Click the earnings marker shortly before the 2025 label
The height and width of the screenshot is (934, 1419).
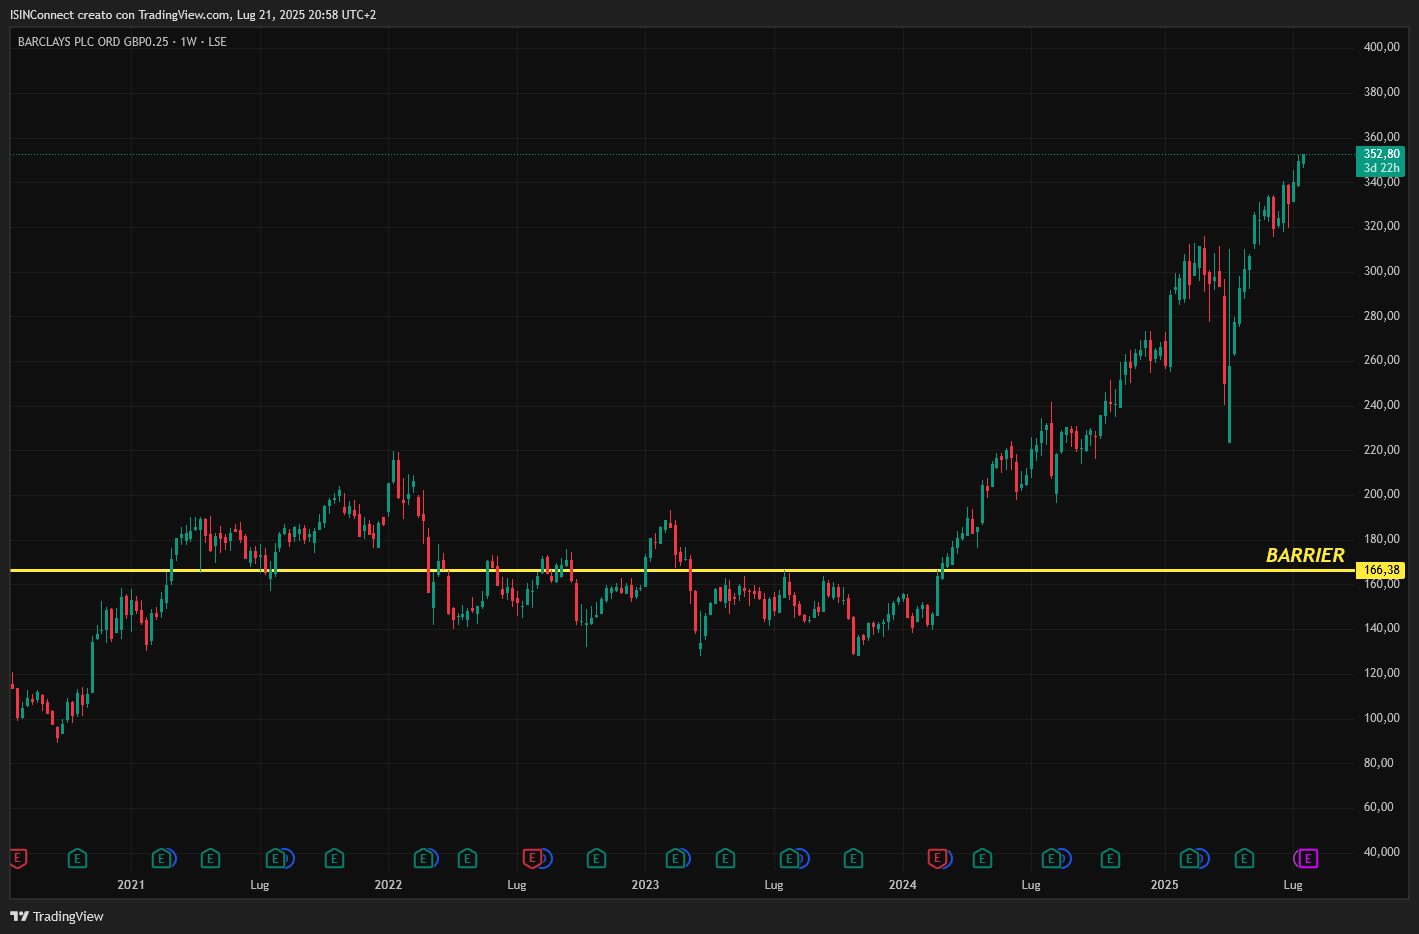(x=1110, y=858)
